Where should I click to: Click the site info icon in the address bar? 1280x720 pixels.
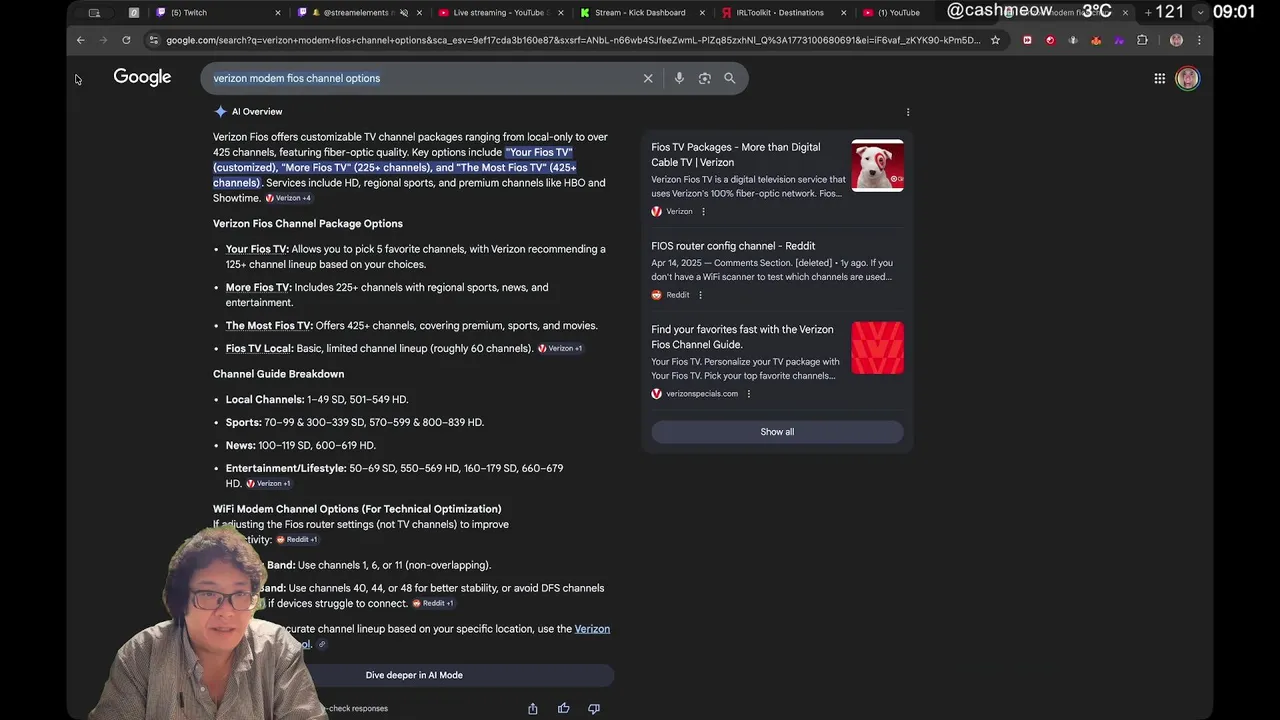point(153,40)
